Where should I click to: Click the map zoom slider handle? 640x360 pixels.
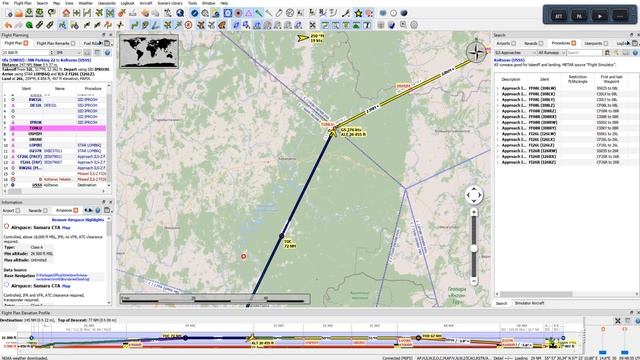[474, 248]
